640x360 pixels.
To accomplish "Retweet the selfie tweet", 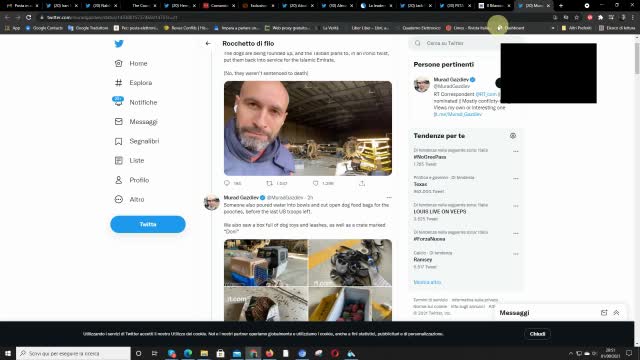I will (269, 183).
